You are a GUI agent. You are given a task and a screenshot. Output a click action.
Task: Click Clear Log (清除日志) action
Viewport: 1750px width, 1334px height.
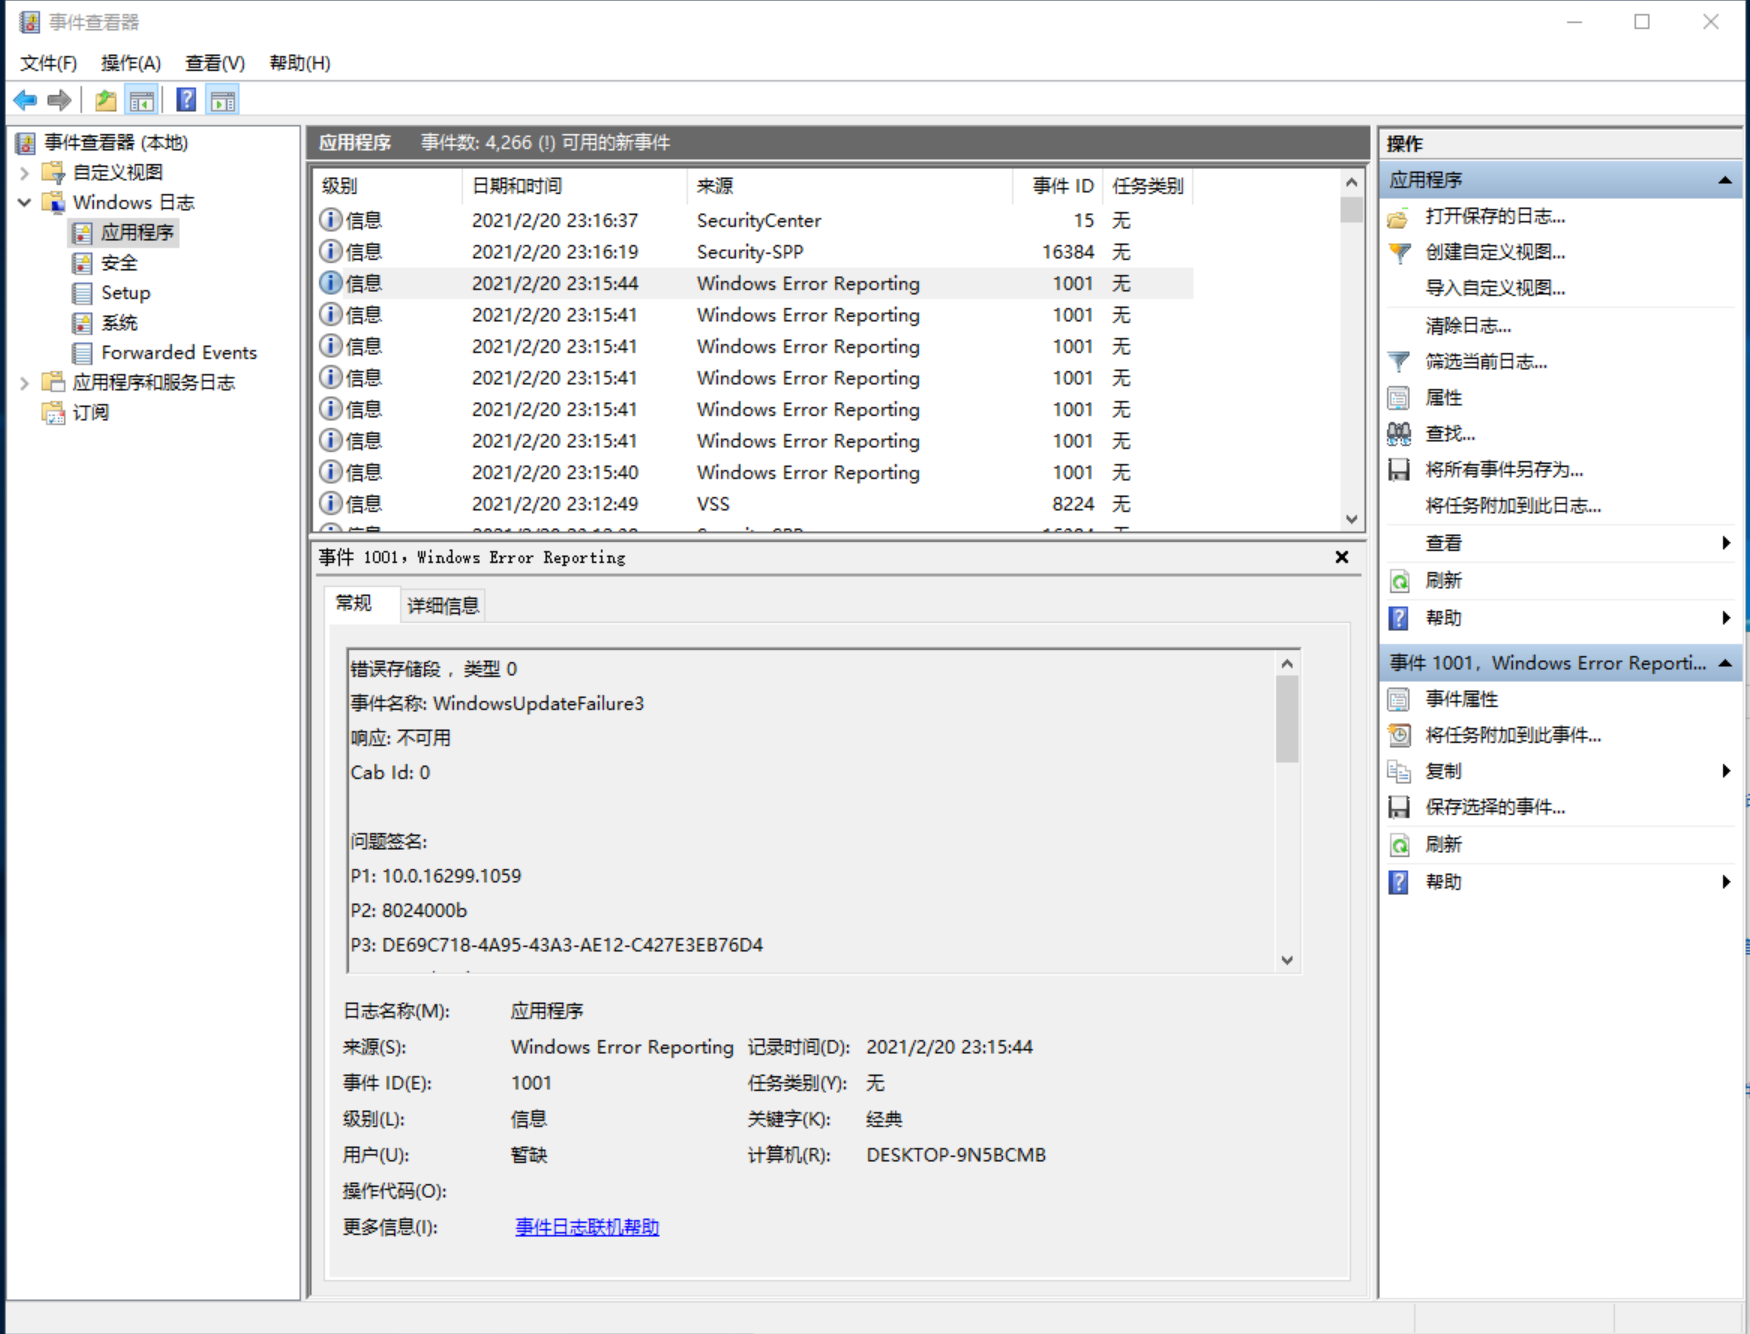click(1467, 326)
